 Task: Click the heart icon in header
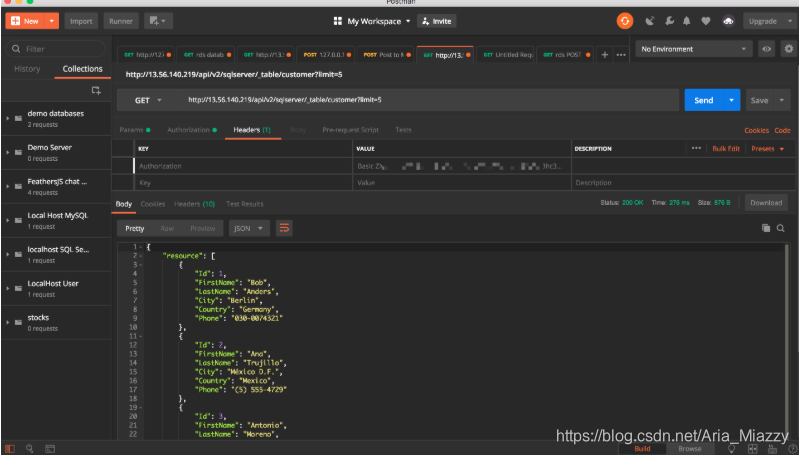[706, 21]
